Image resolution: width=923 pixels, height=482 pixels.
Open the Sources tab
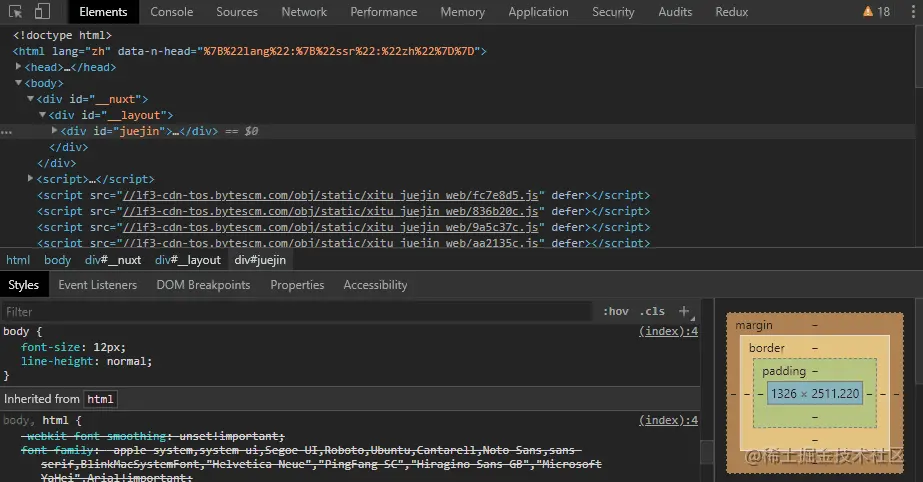click(x=237, y=12)
